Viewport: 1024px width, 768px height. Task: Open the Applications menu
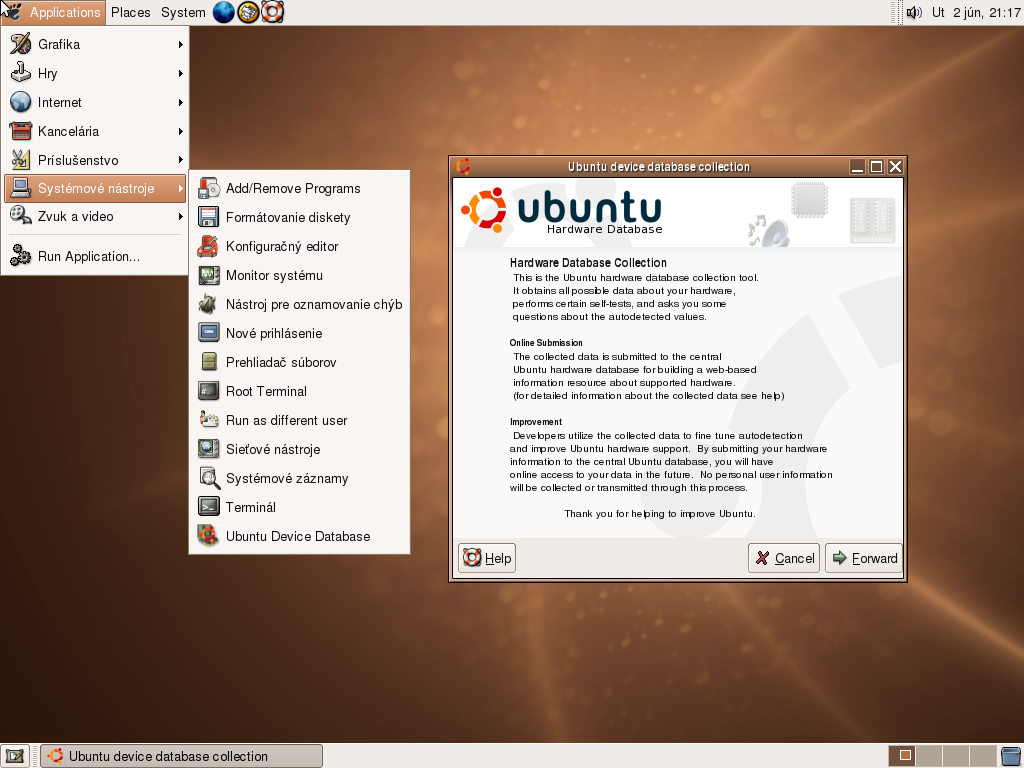(x=53, y=12)
